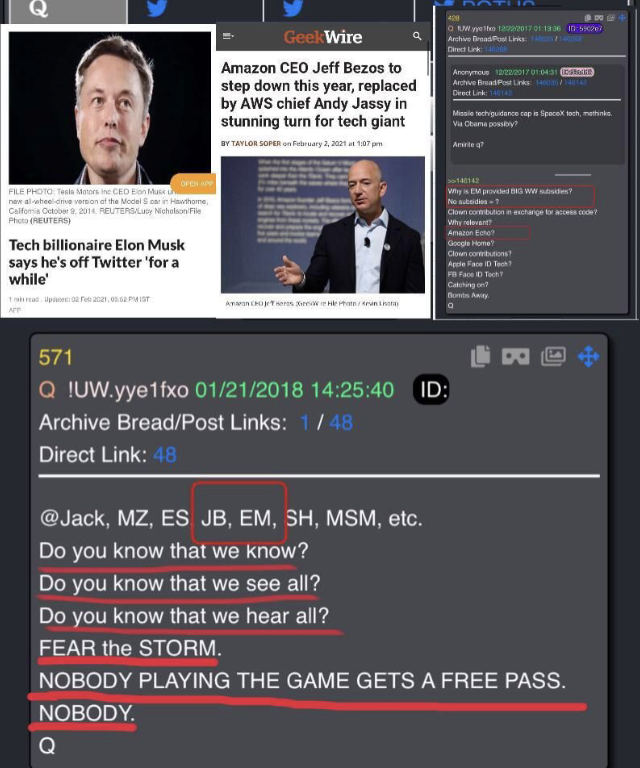Open the GeekWire hamburger menu
The width and height of the screenshot is (640, 768).
click(x=228, y=36)
